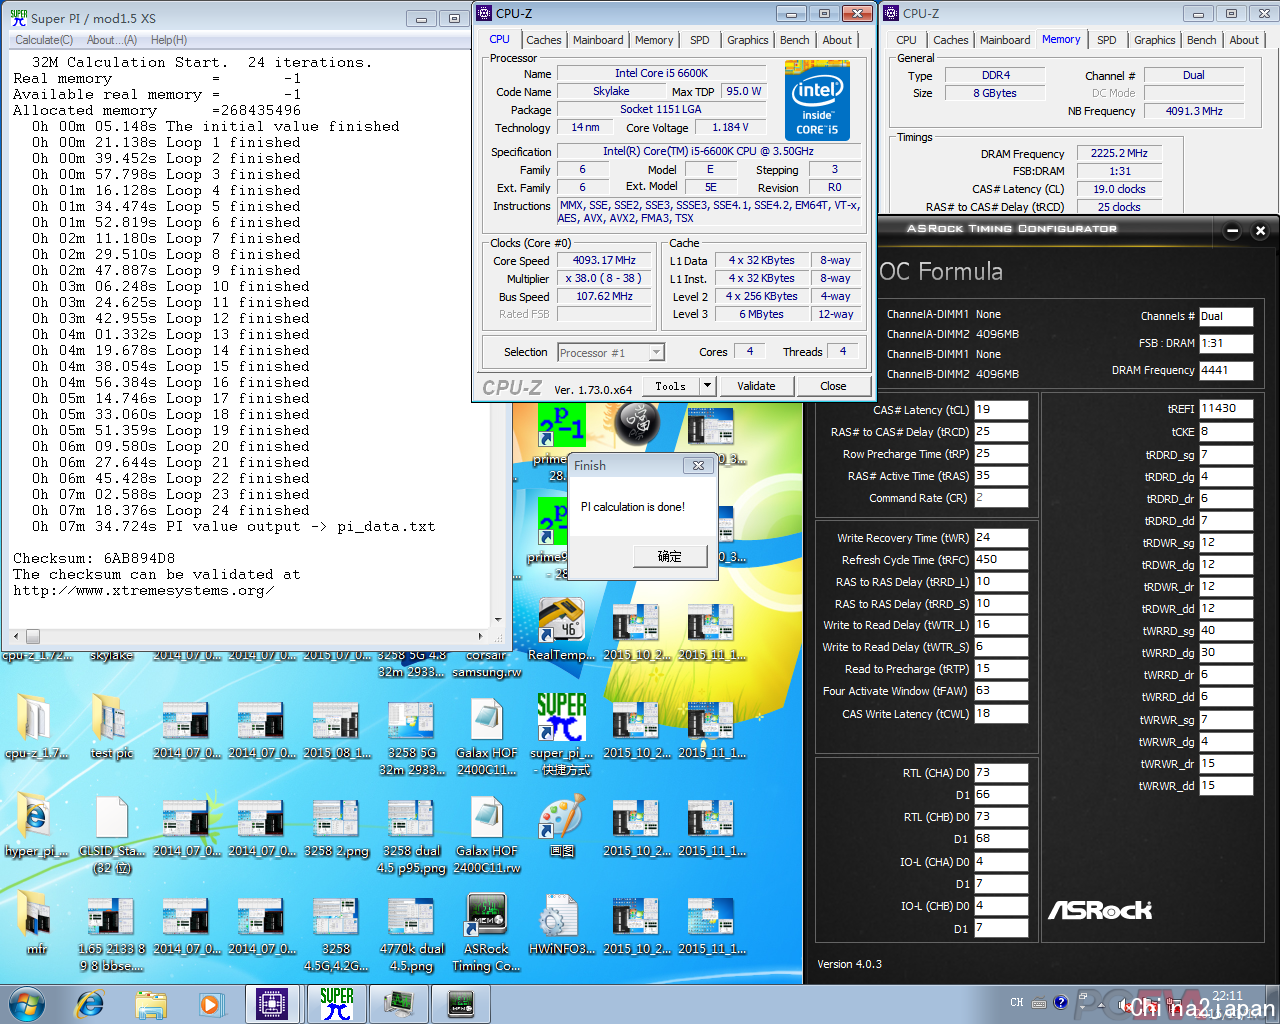Open the ASRock Timing Co... desktop shortcut
The height and width of the screenshot is (1024, 1280).
486,931
